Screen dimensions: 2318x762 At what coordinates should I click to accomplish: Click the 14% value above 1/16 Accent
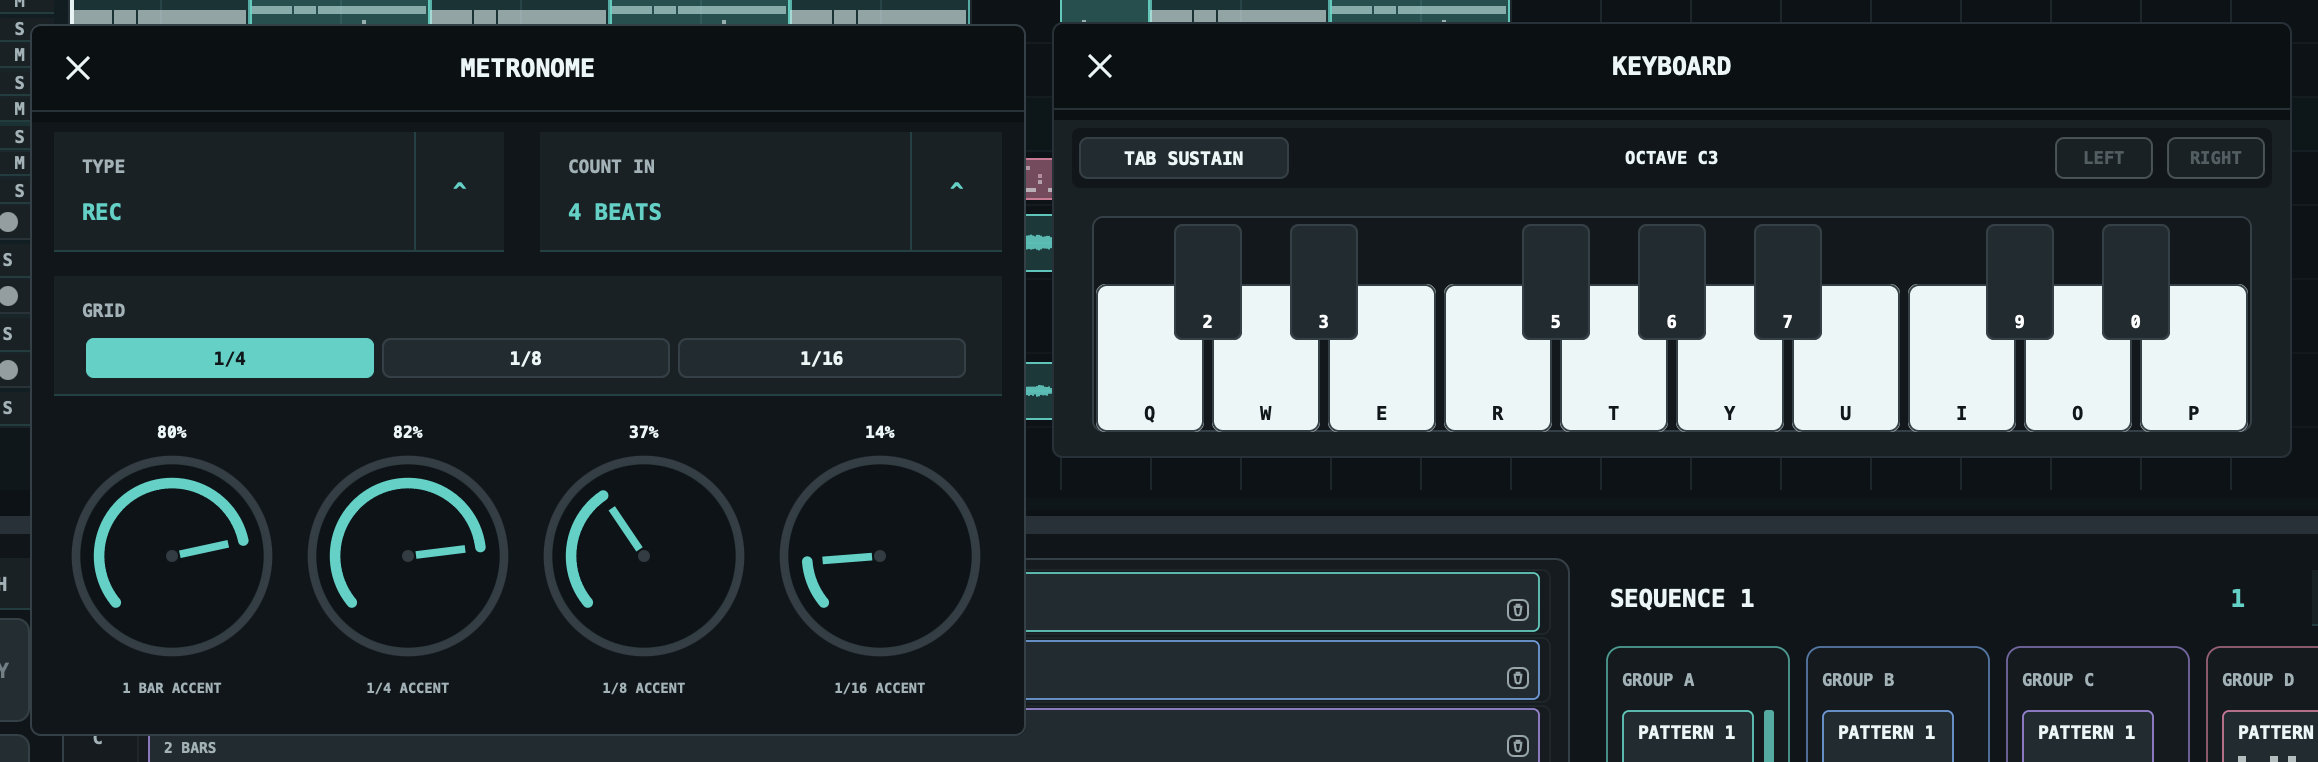[x=880, y=432]
